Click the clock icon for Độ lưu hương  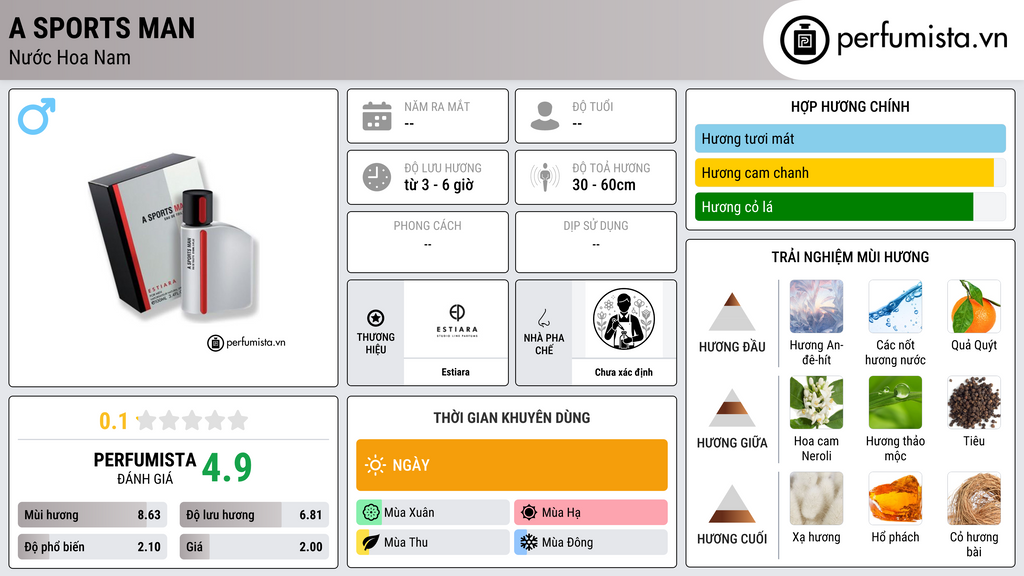pyautogui.click(x=377, y=177)
